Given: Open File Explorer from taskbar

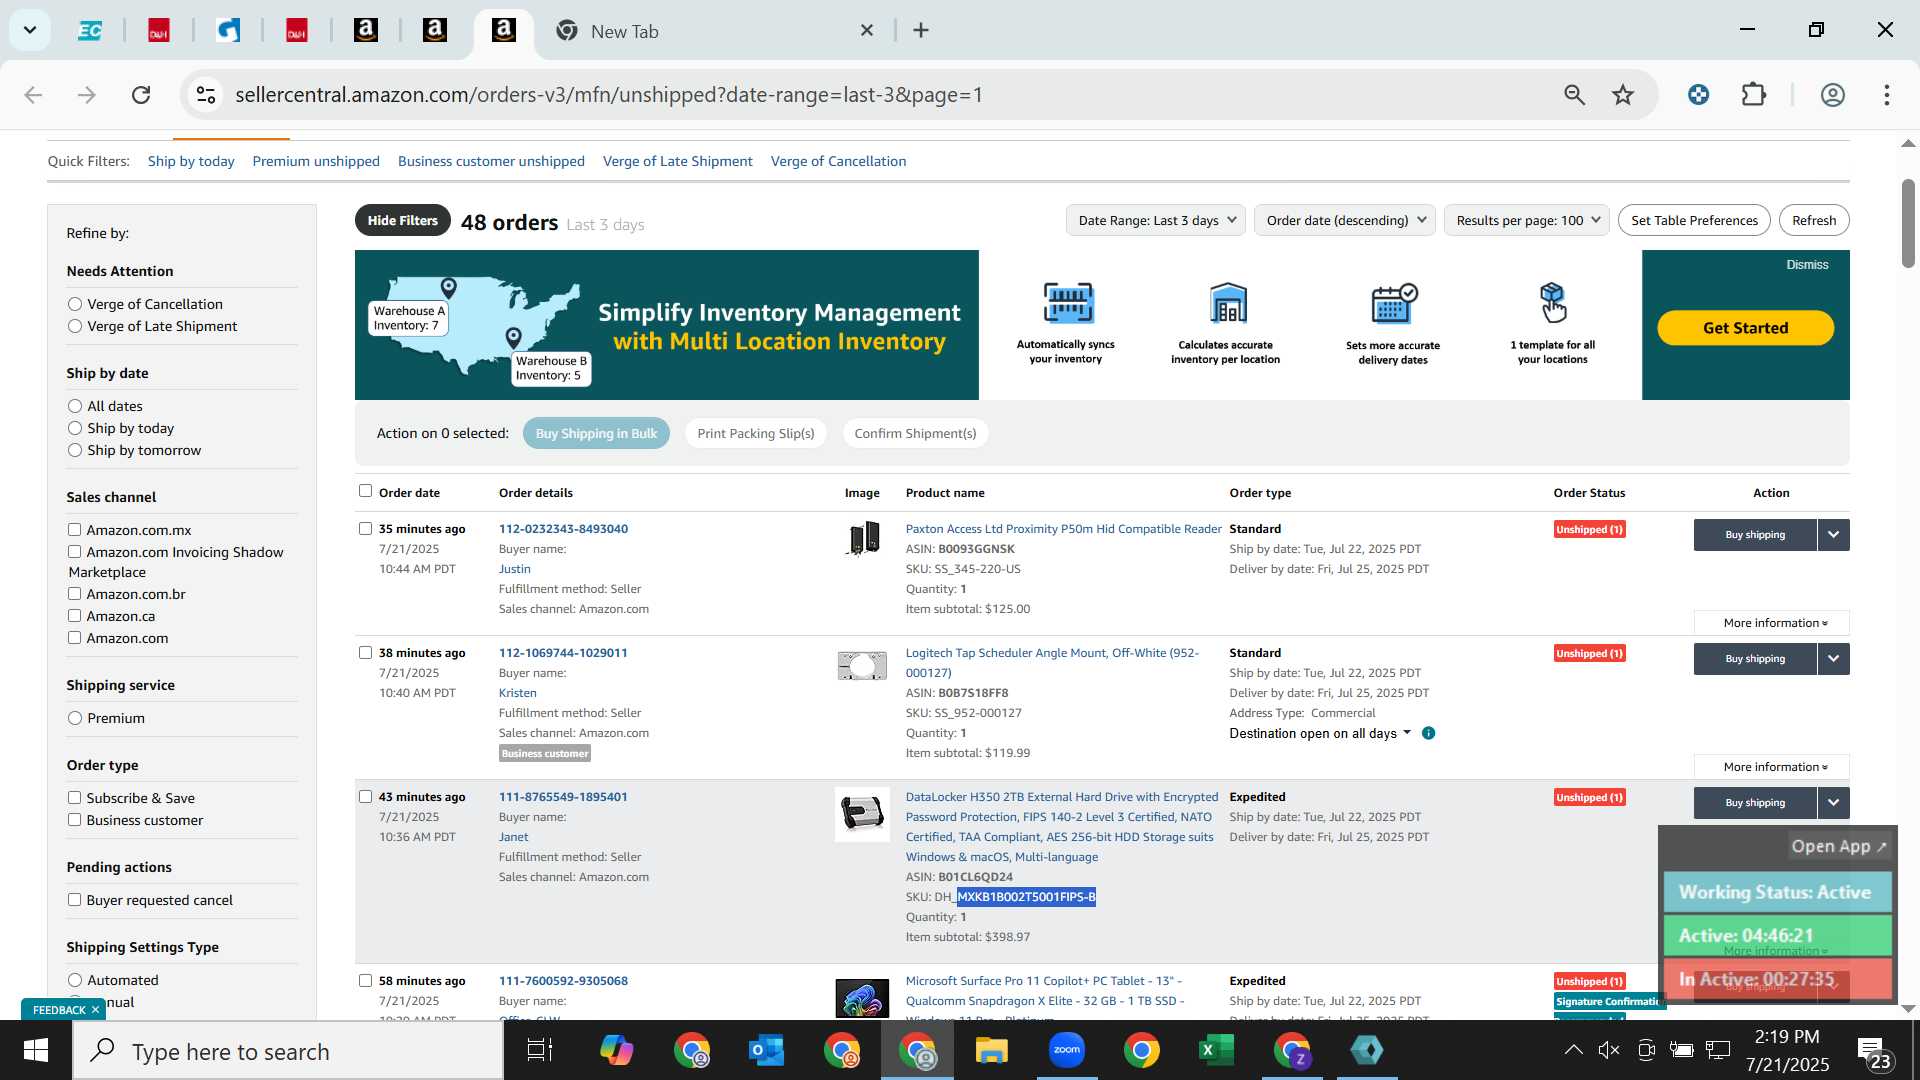Looking at the screenshot, I should [992, 1051].
